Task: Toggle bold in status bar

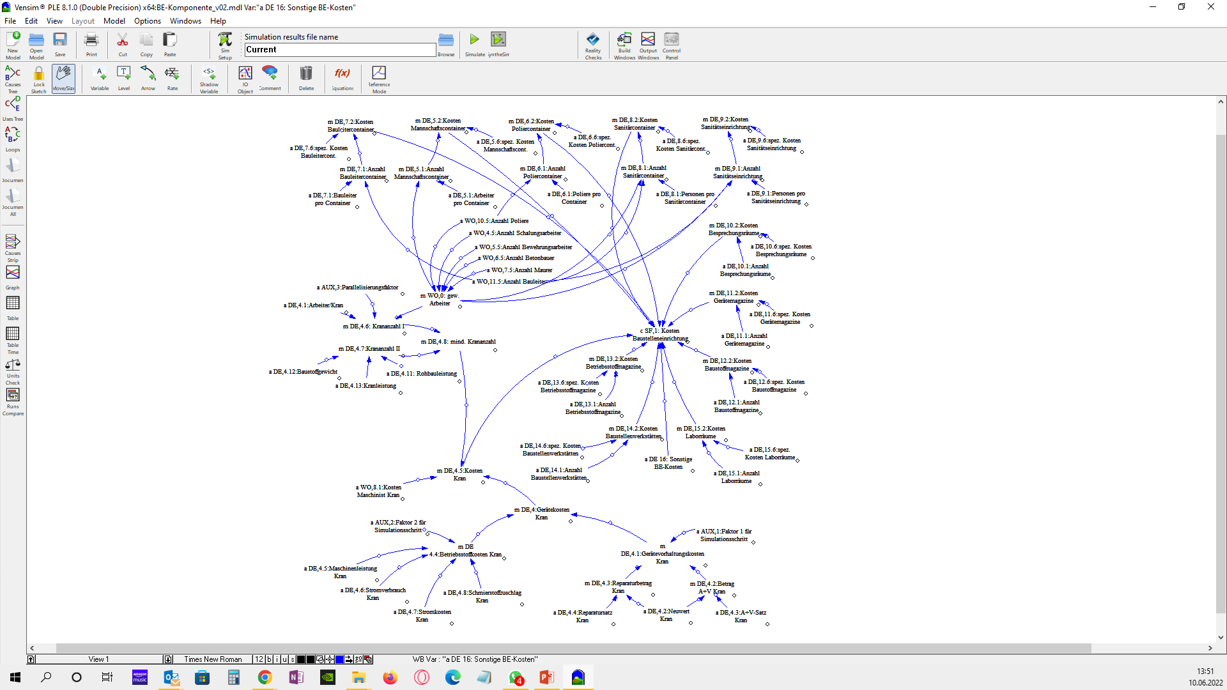Action: click(269, 660)
